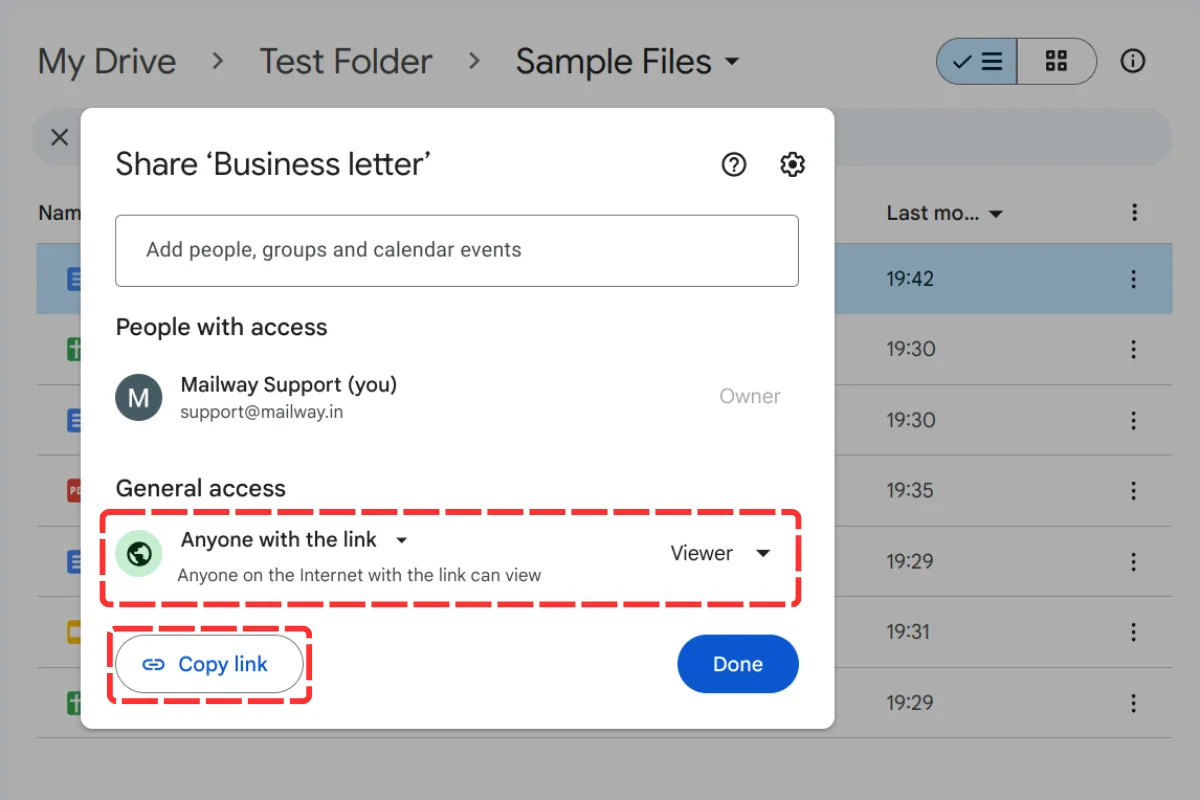Open more actions for the 19:42 file
This screenshot has width=1200, height=800.
pyautogui.click(x=1133, y=279)
